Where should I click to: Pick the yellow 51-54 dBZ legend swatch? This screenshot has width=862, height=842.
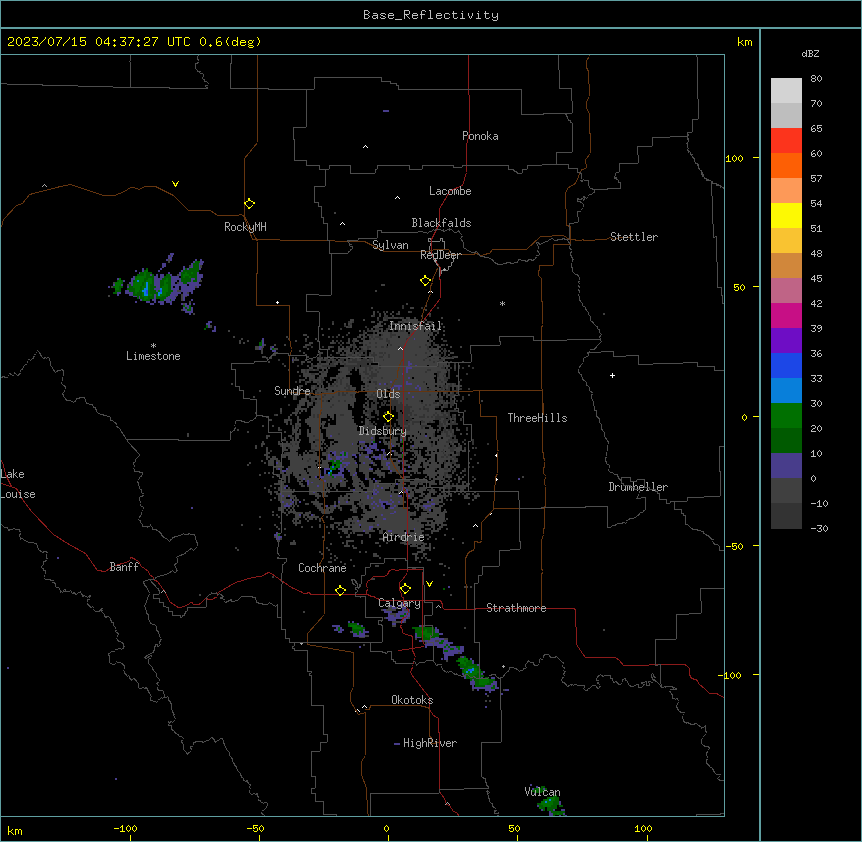coord(786,215)
